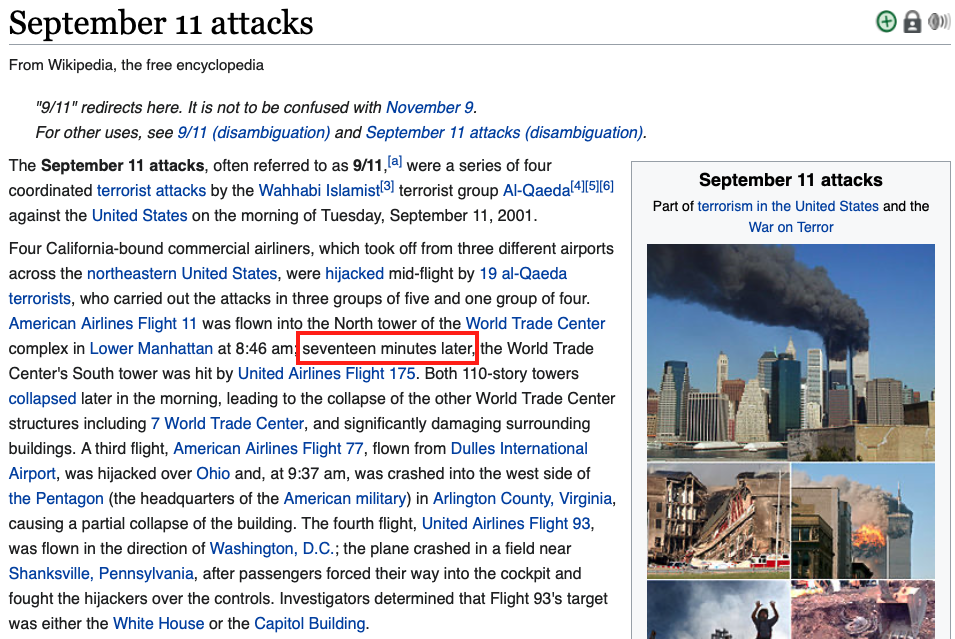Follow the hijacked link
Screen dimensions: 955x639
(x=354, y=274)
